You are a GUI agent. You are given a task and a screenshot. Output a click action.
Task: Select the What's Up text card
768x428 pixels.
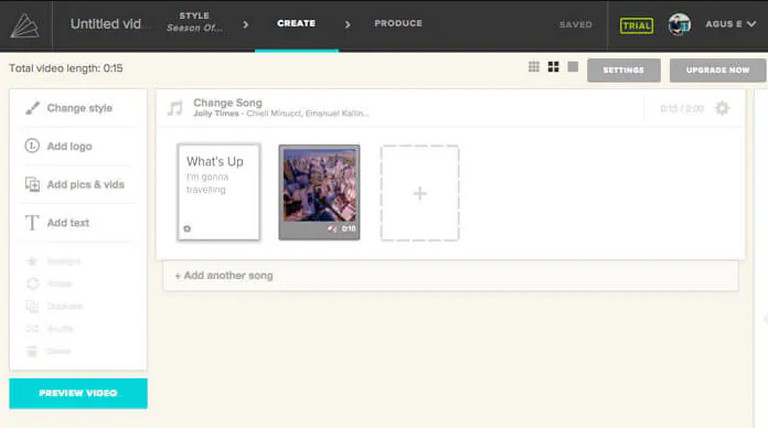click(218, 192)
